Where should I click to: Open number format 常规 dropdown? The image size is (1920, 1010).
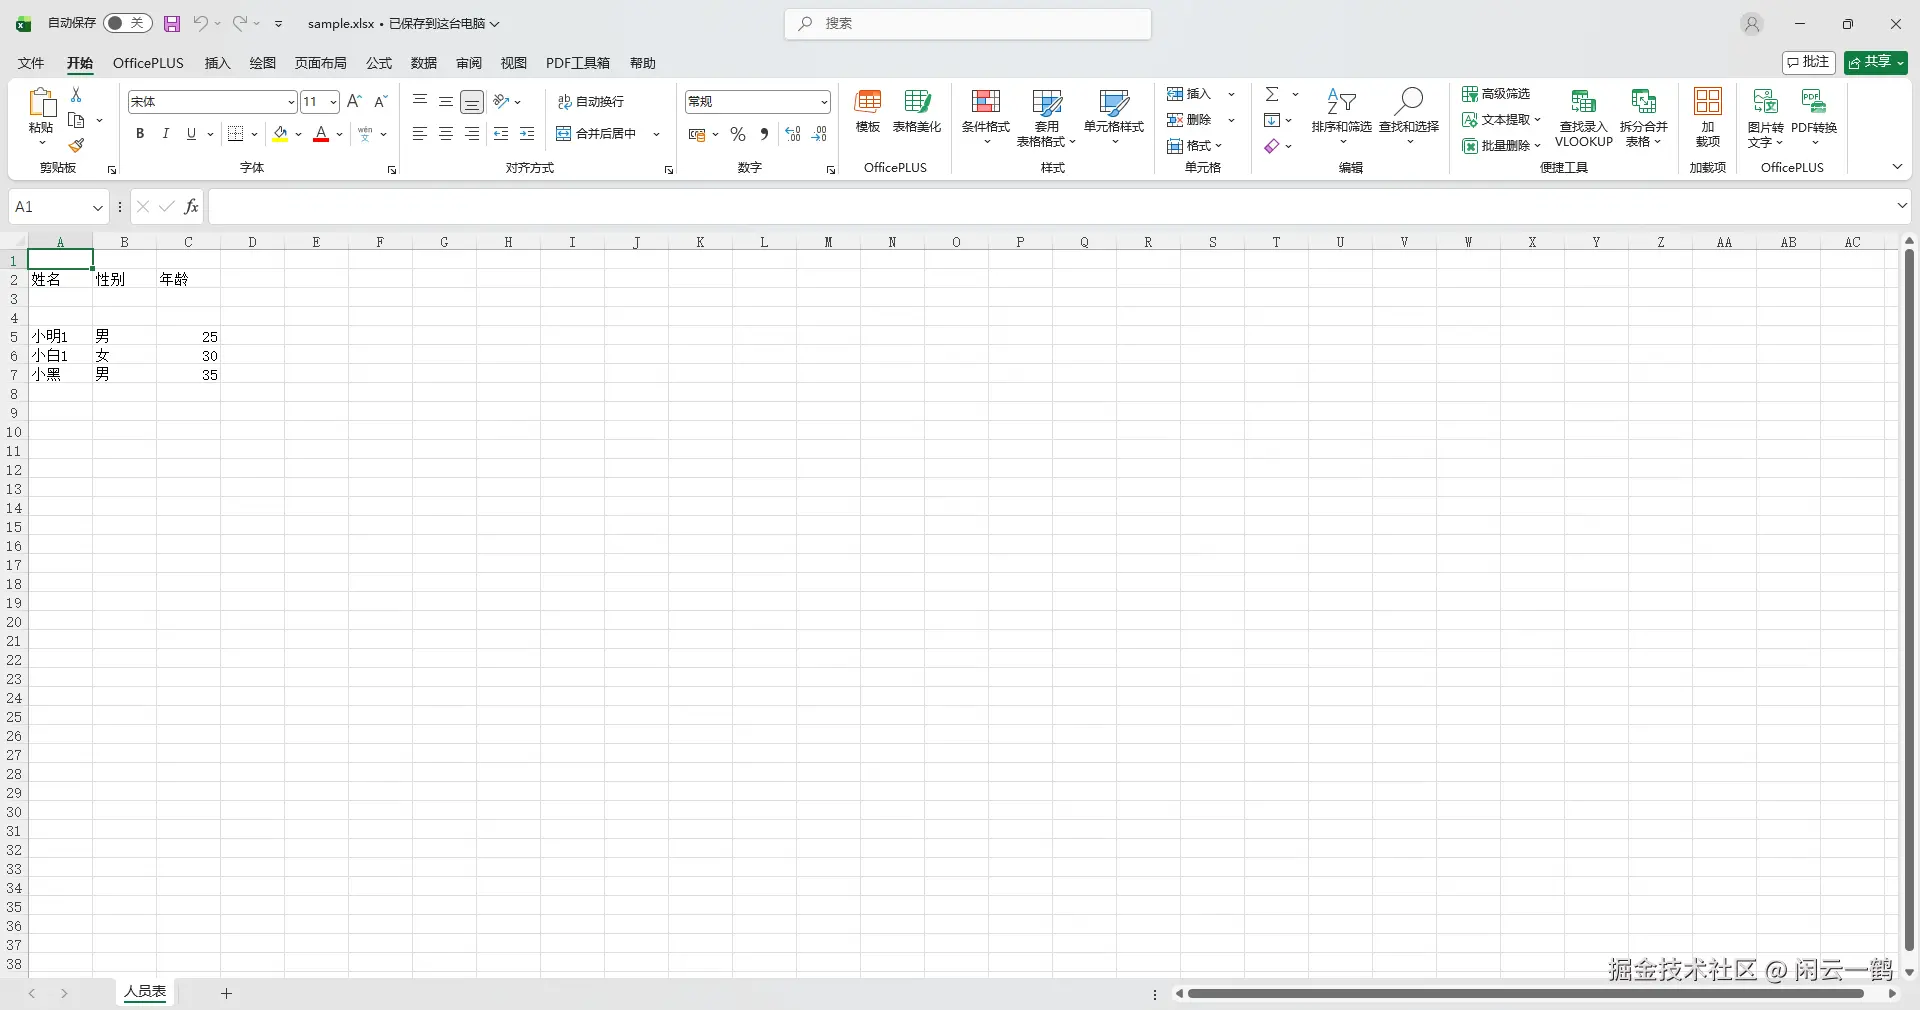pos(824,102)
